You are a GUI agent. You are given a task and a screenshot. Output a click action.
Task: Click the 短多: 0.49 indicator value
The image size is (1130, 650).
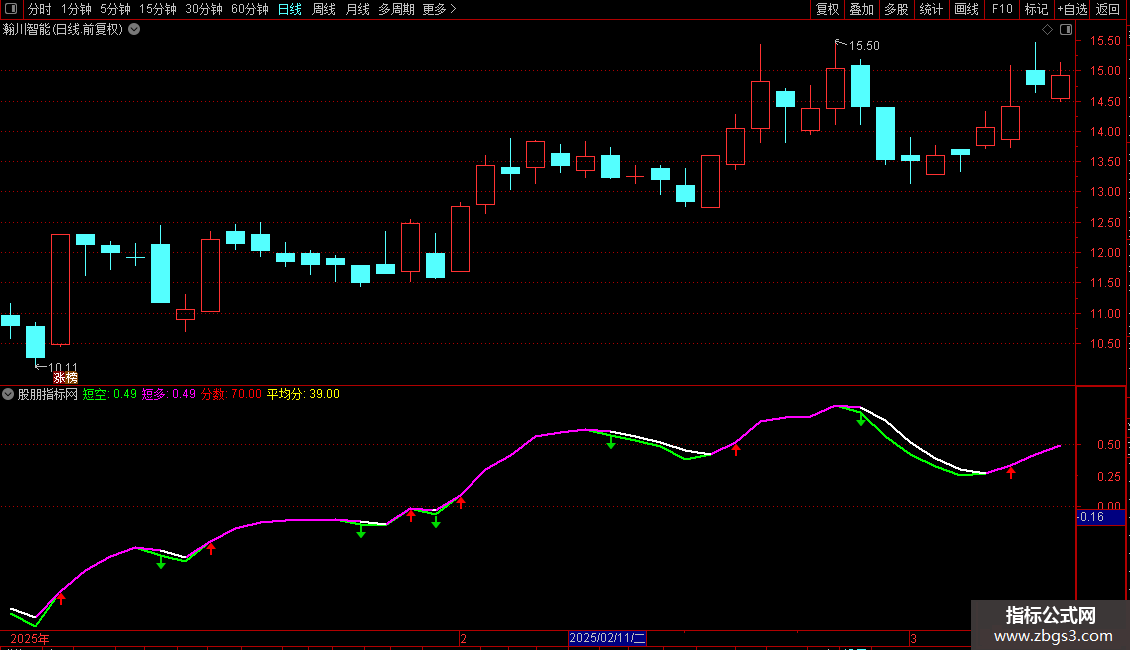[169, 394]
